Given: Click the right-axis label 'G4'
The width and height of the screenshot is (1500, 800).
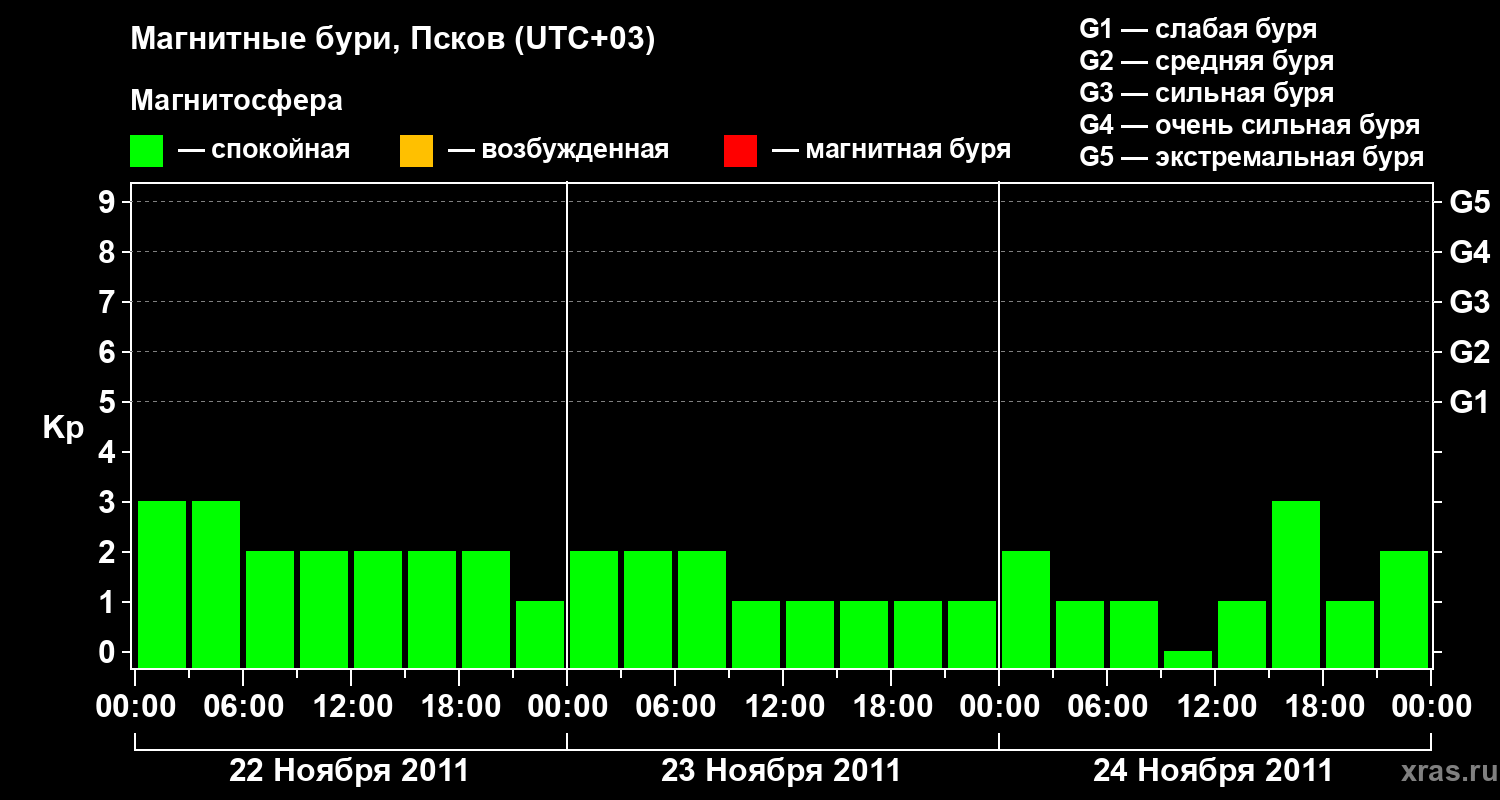Looking at the screenshot, I should 1470,252.
